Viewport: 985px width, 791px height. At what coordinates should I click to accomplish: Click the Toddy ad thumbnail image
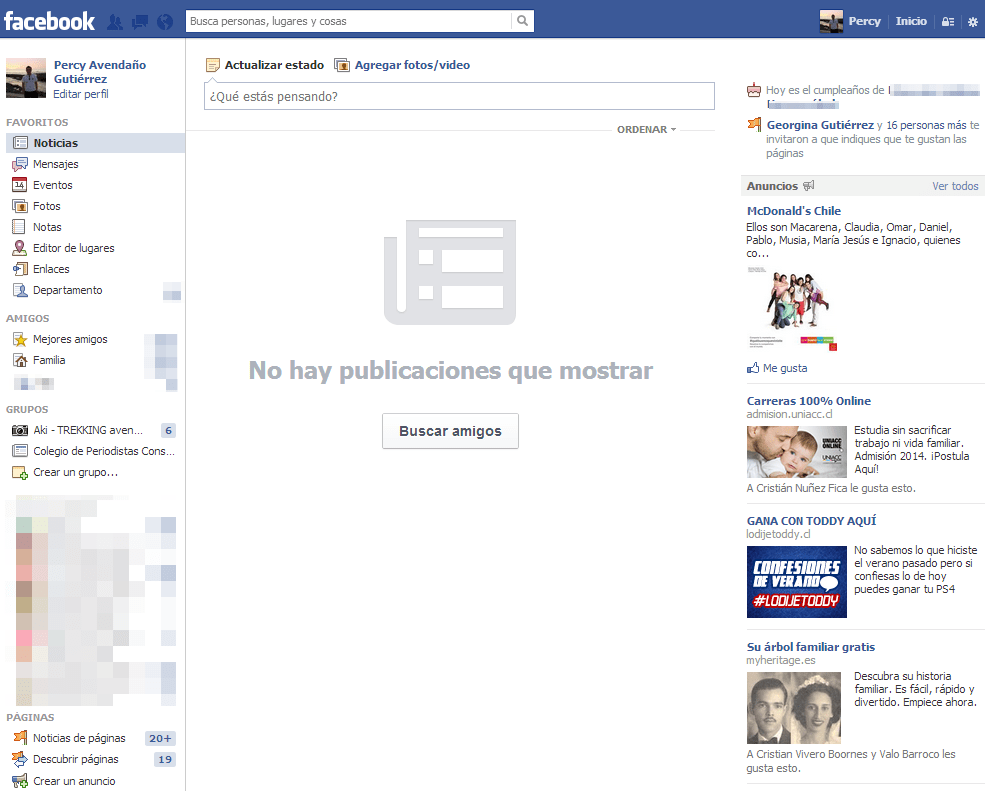point(796,581)
